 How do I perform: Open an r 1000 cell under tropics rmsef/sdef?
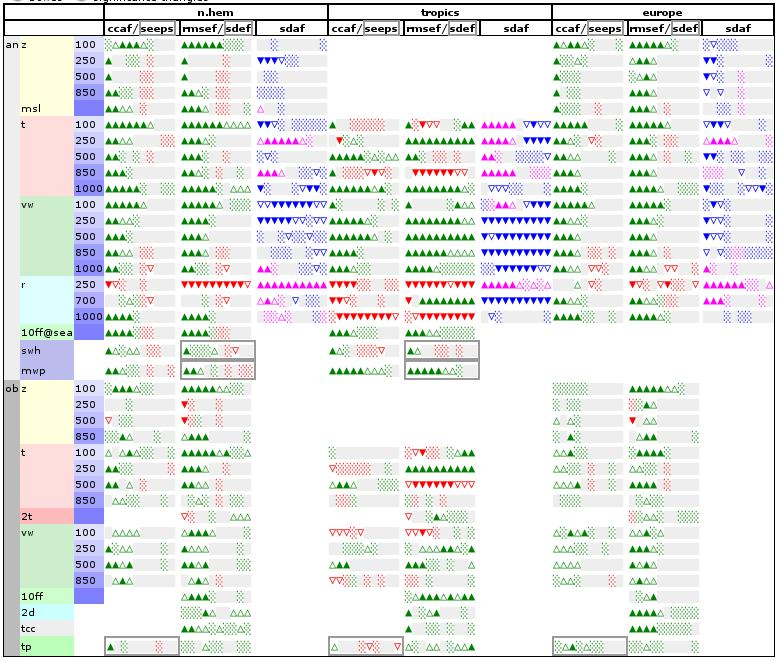point(440,317)
